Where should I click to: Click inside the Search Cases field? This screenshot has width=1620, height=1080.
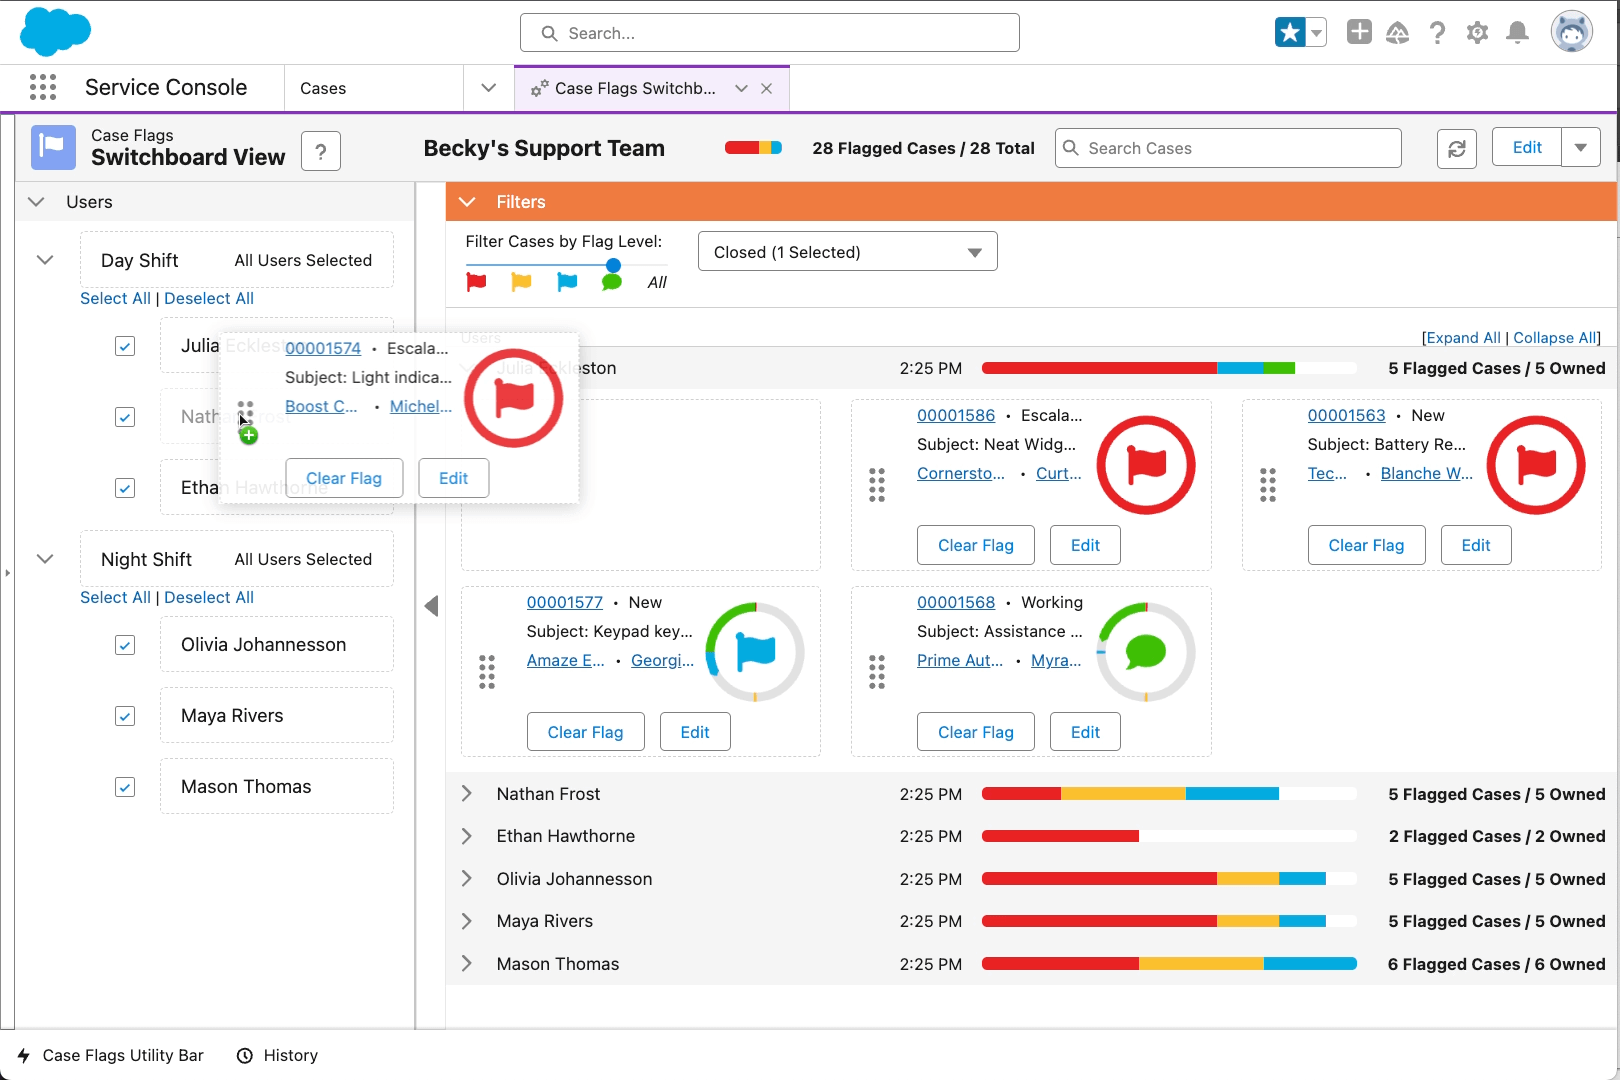pyautogui.click(x=1228, y=148)
